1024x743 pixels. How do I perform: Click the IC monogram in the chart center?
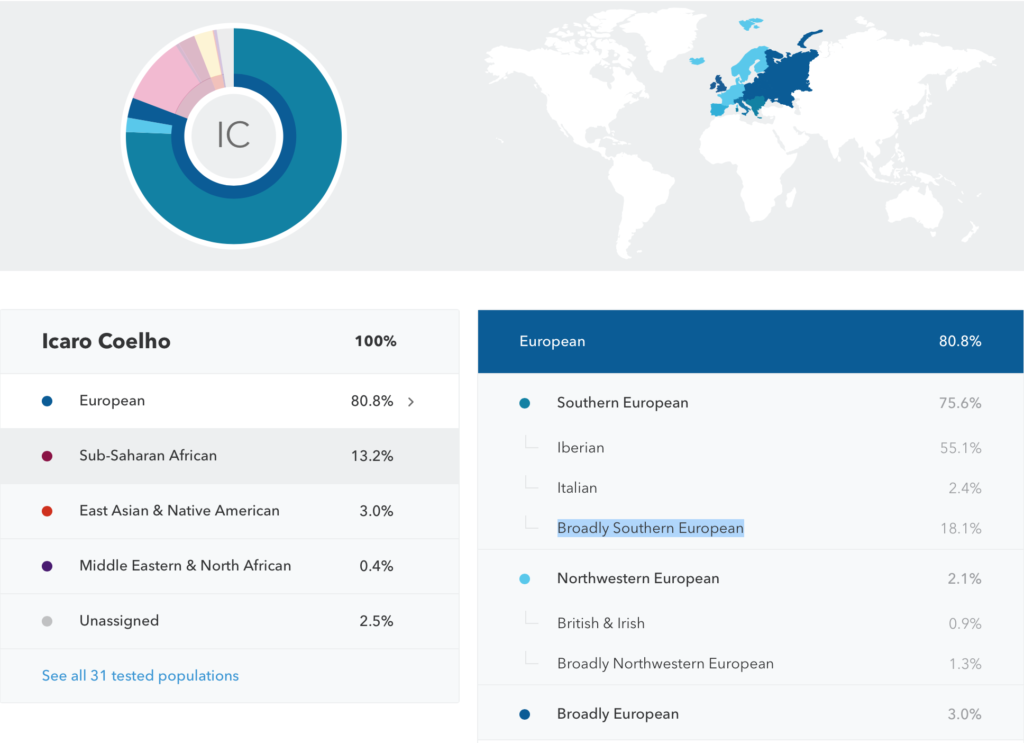tap(233, 136)
